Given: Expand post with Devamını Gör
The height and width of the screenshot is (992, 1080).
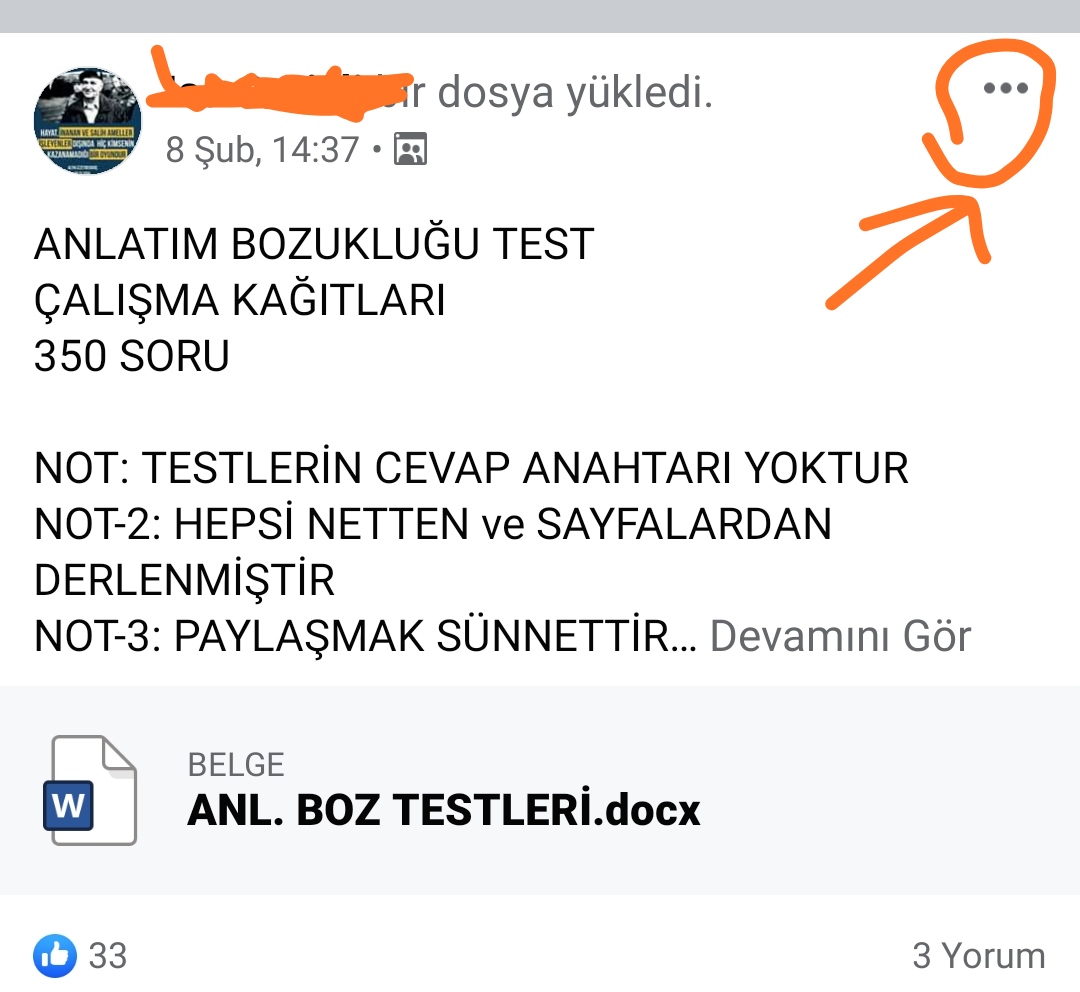Looking at the screenshot, I should 840,636.
